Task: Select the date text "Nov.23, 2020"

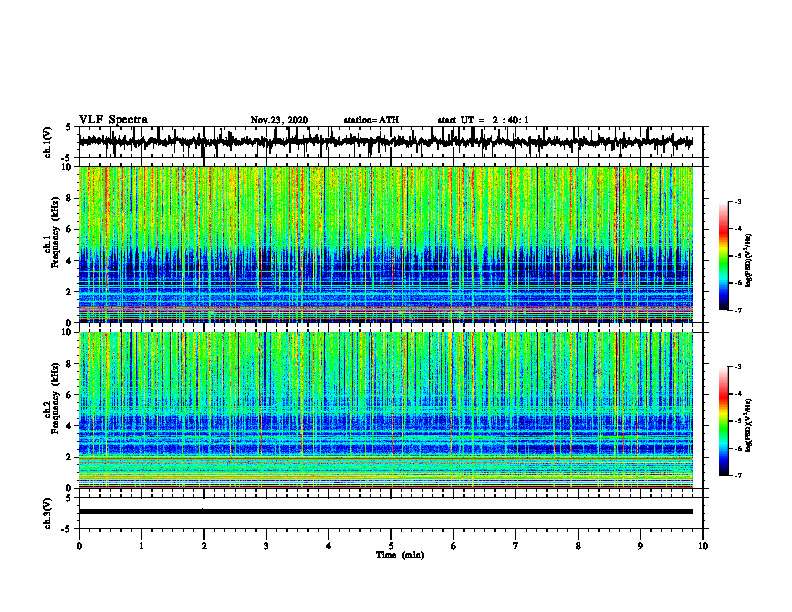Action: [x=279, y=120]
